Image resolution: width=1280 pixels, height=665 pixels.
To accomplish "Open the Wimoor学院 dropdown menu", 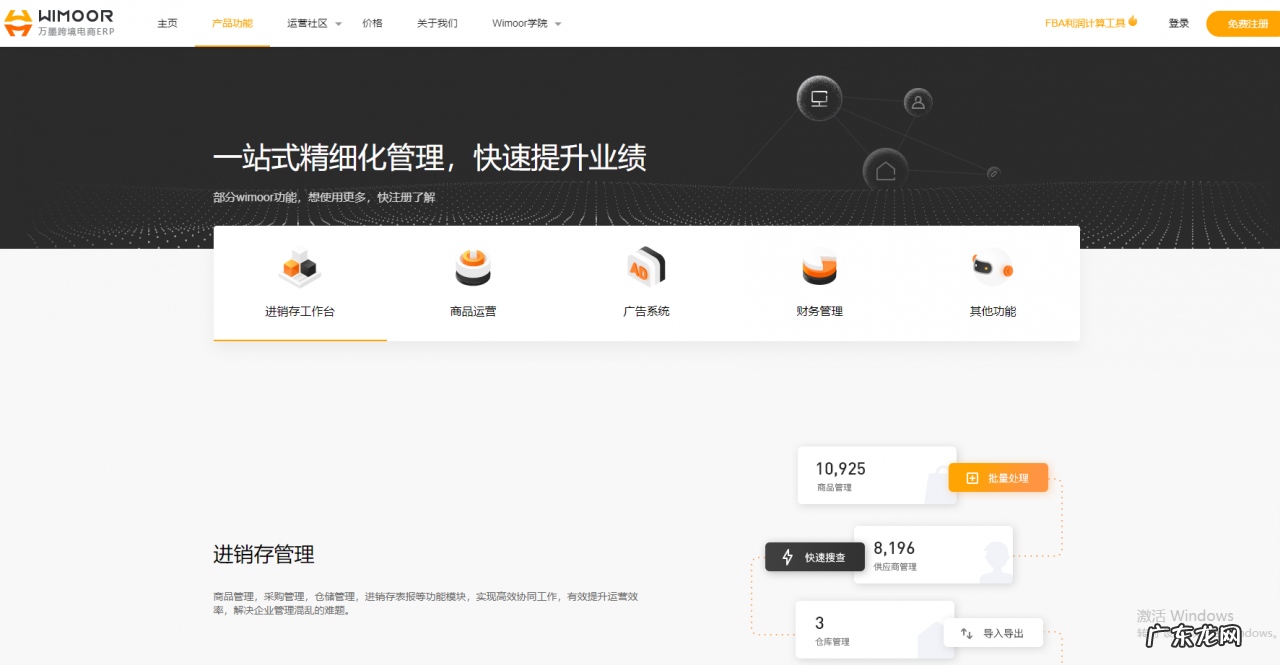I will coord(522,22).
